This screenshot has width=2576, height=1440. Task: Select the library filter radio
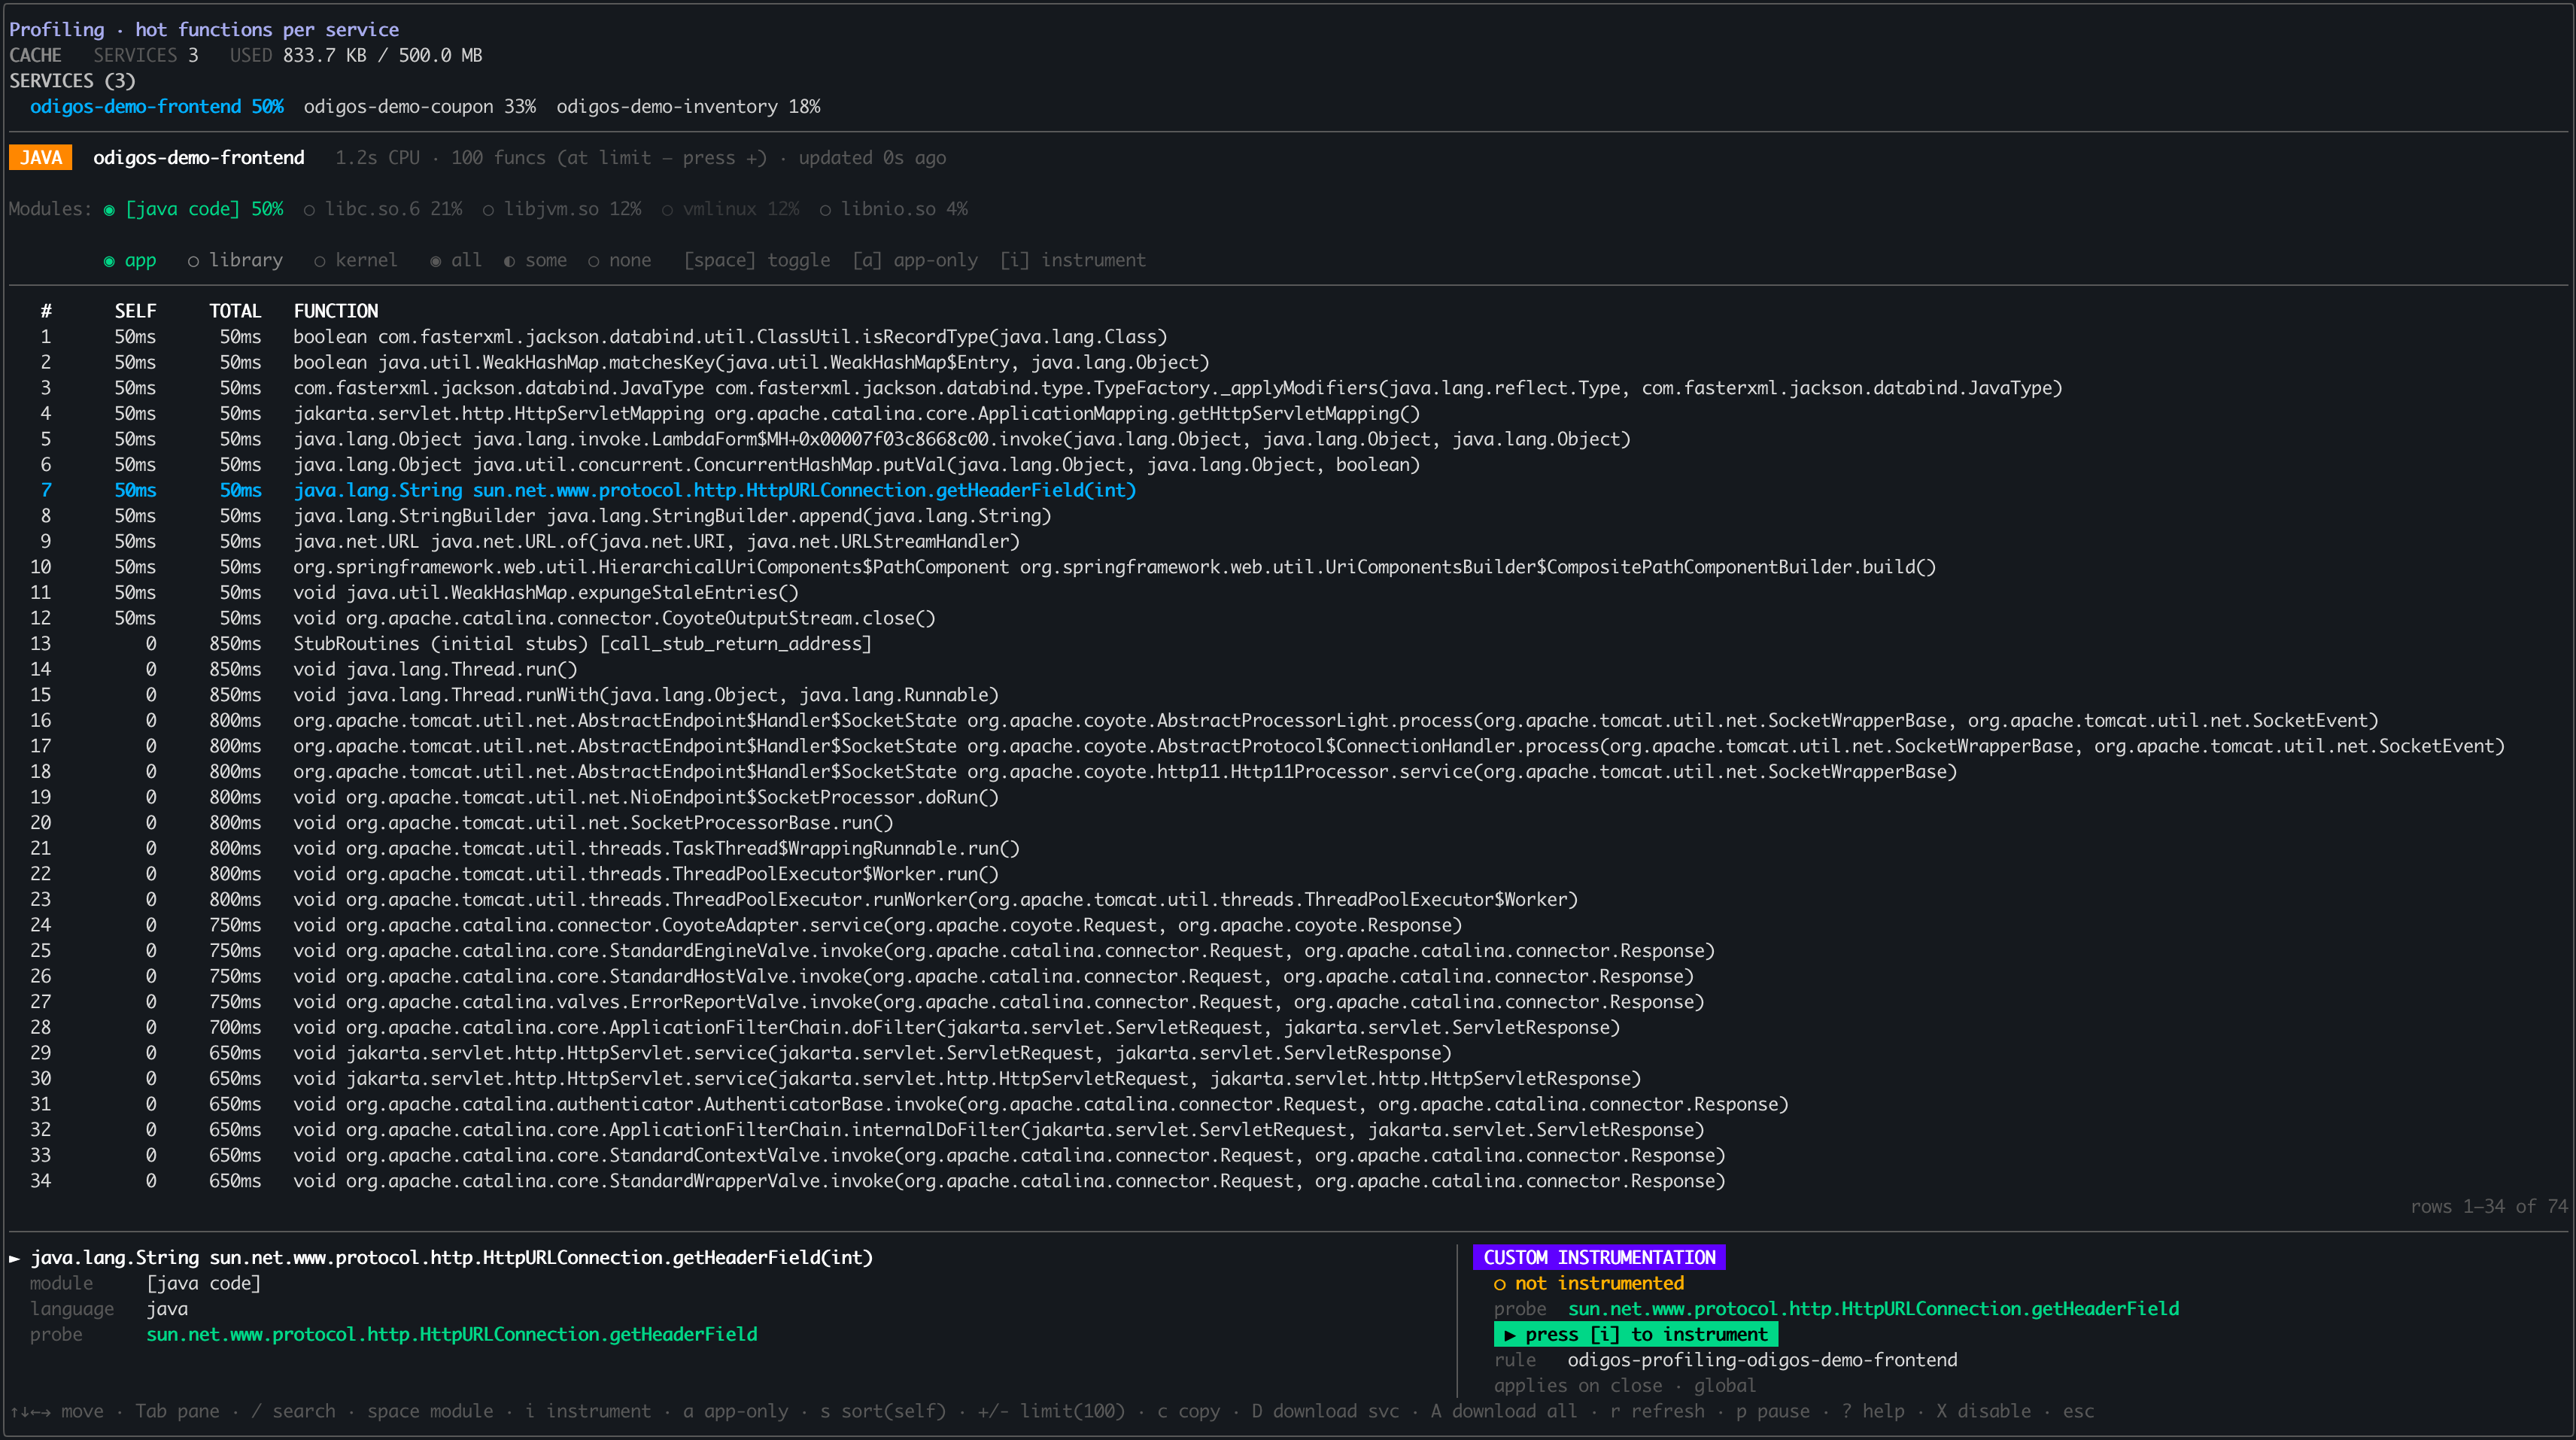pos(235,260)
